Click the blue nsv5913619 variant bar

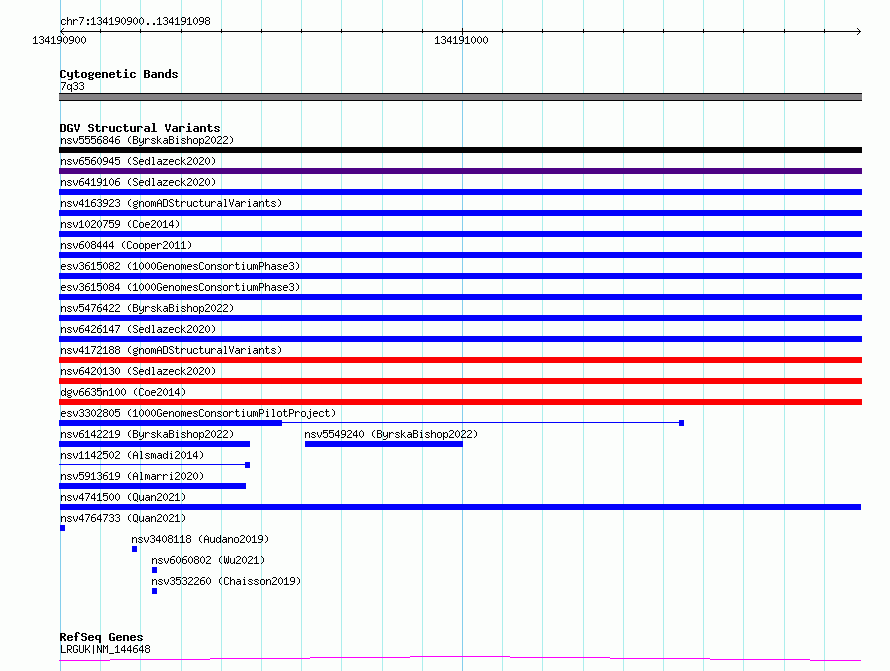coord(153,486)
